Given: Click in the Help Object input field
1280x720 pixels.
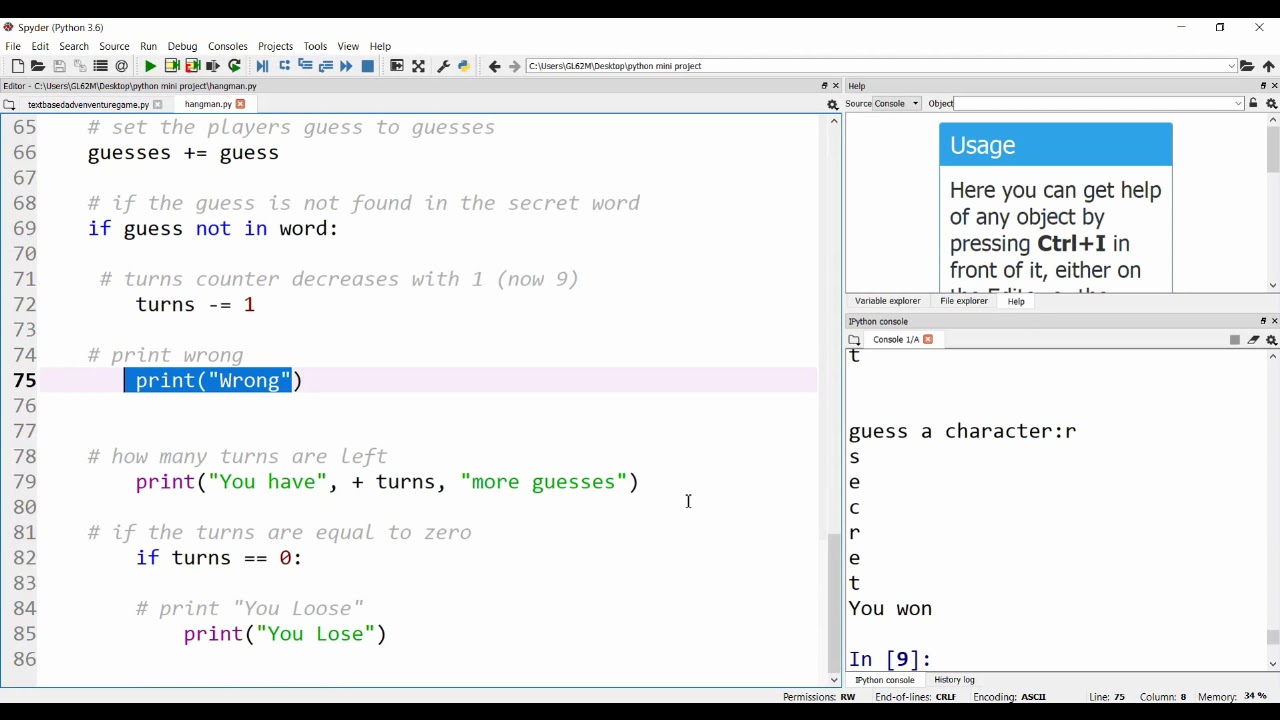Looking at the screenshot, I should [x=1094, y=103].
